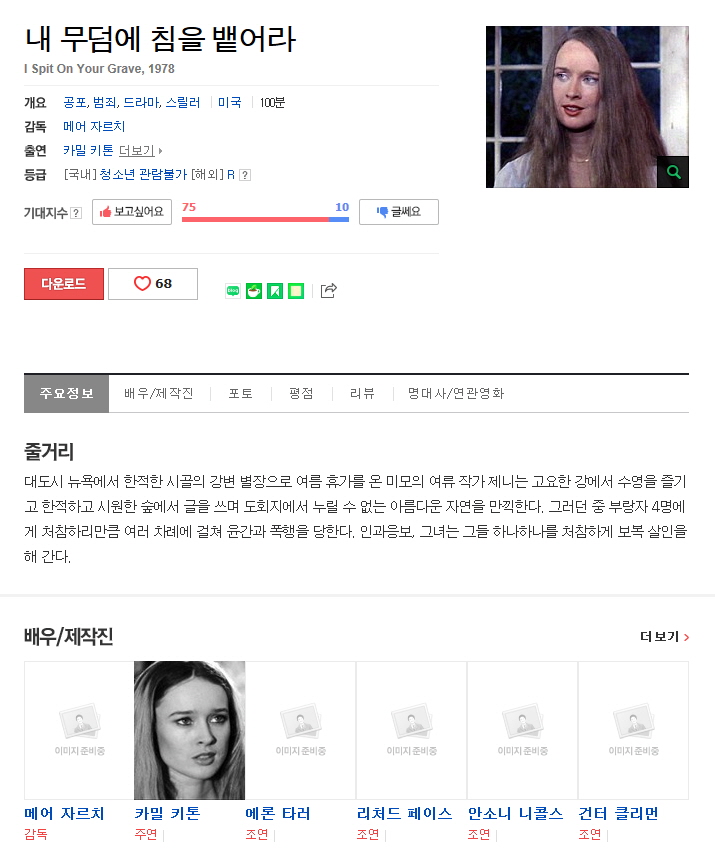The image size is (715, 858).
Task: Vote 보고싶어요 thumbs-up button
Action: coord(132,212)
